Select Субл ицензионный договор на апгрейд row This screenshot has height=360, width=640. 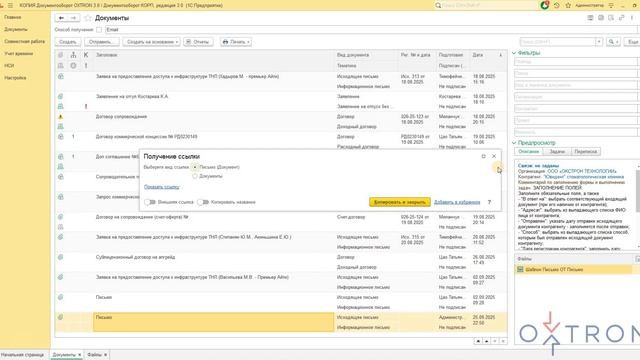coord(281,262)
